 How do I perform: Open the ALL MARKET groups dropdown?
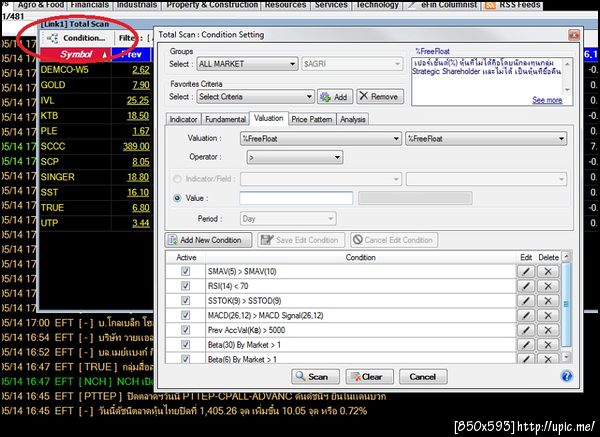248,64
